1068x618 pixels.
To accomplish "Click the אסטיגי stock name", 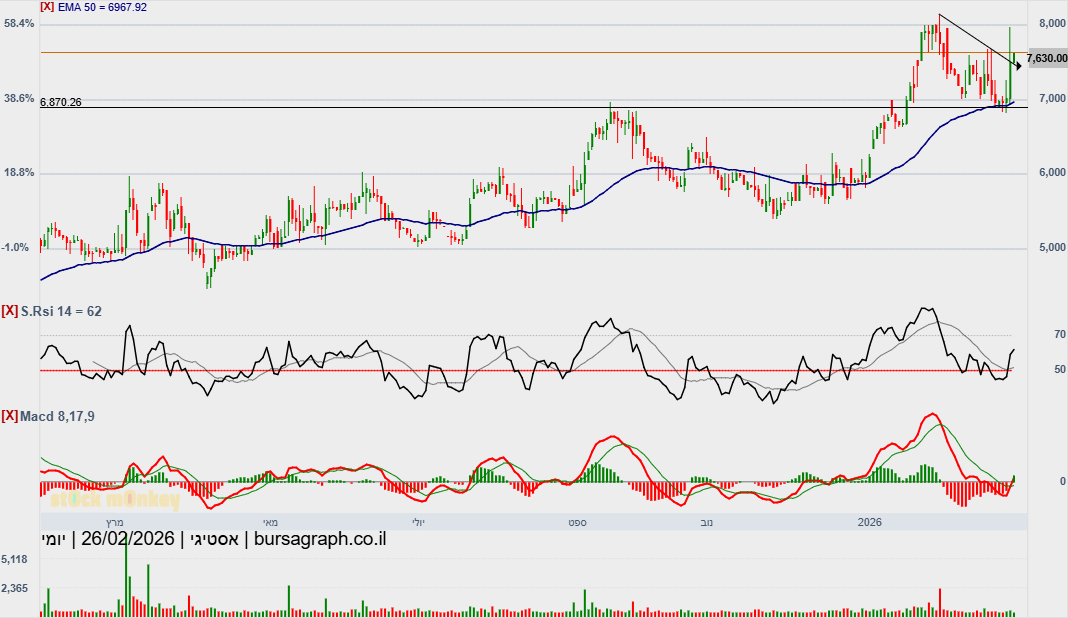I will (x=215, y=539).
